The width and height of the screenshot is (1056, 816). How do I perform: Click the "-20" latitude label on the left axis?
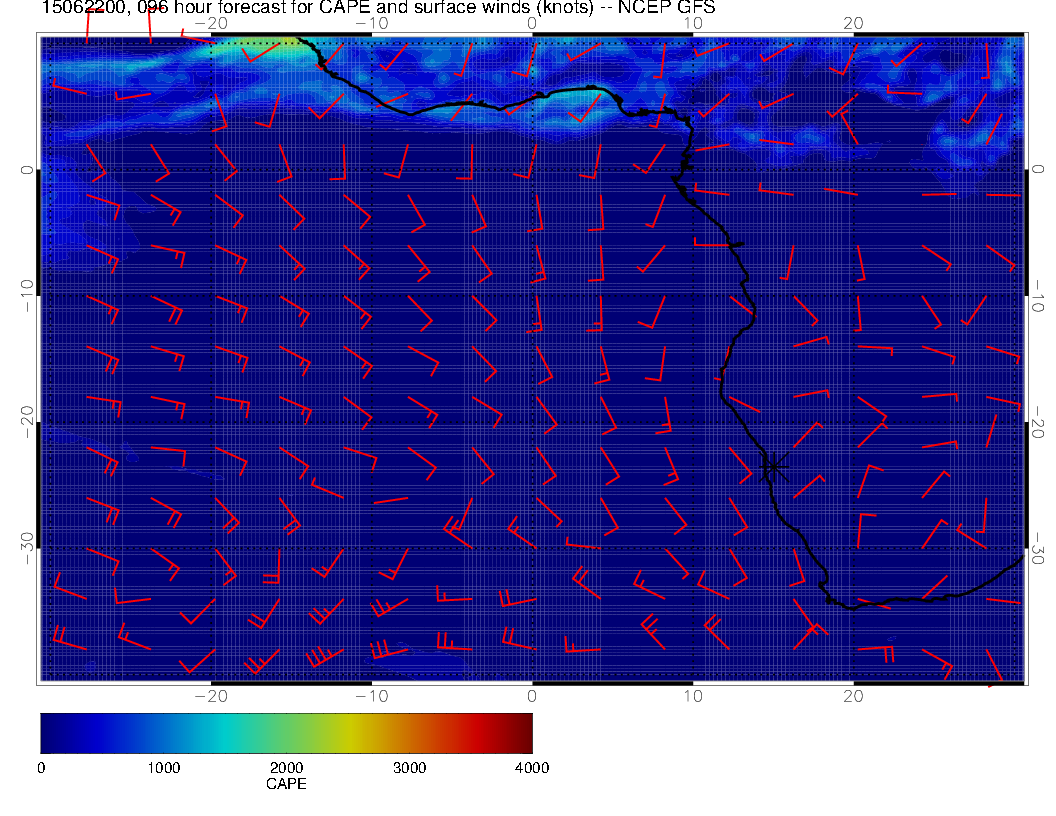click(27, 422)
